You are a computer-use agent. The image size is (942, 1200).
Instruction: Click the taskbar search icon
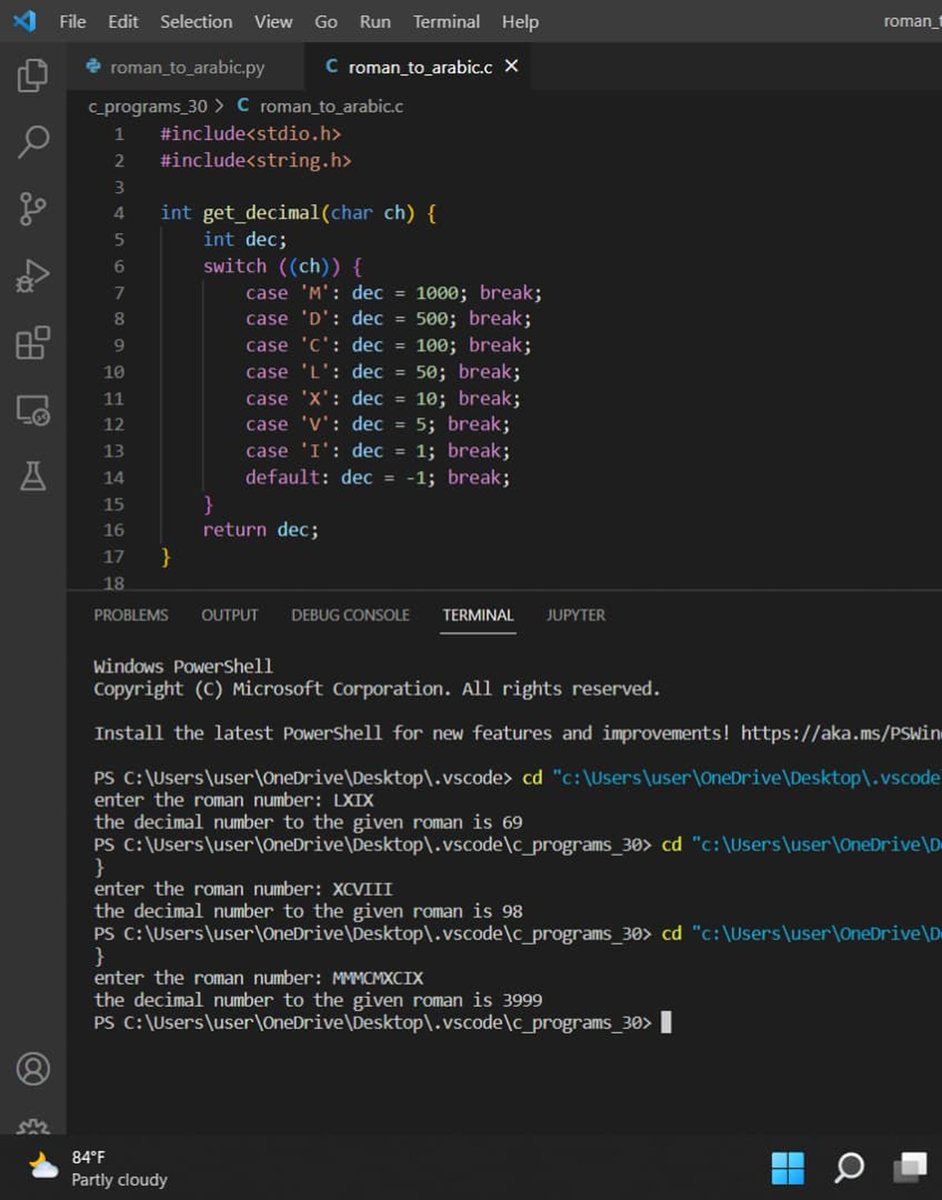pyautogui.click(x=848, y=1167)
